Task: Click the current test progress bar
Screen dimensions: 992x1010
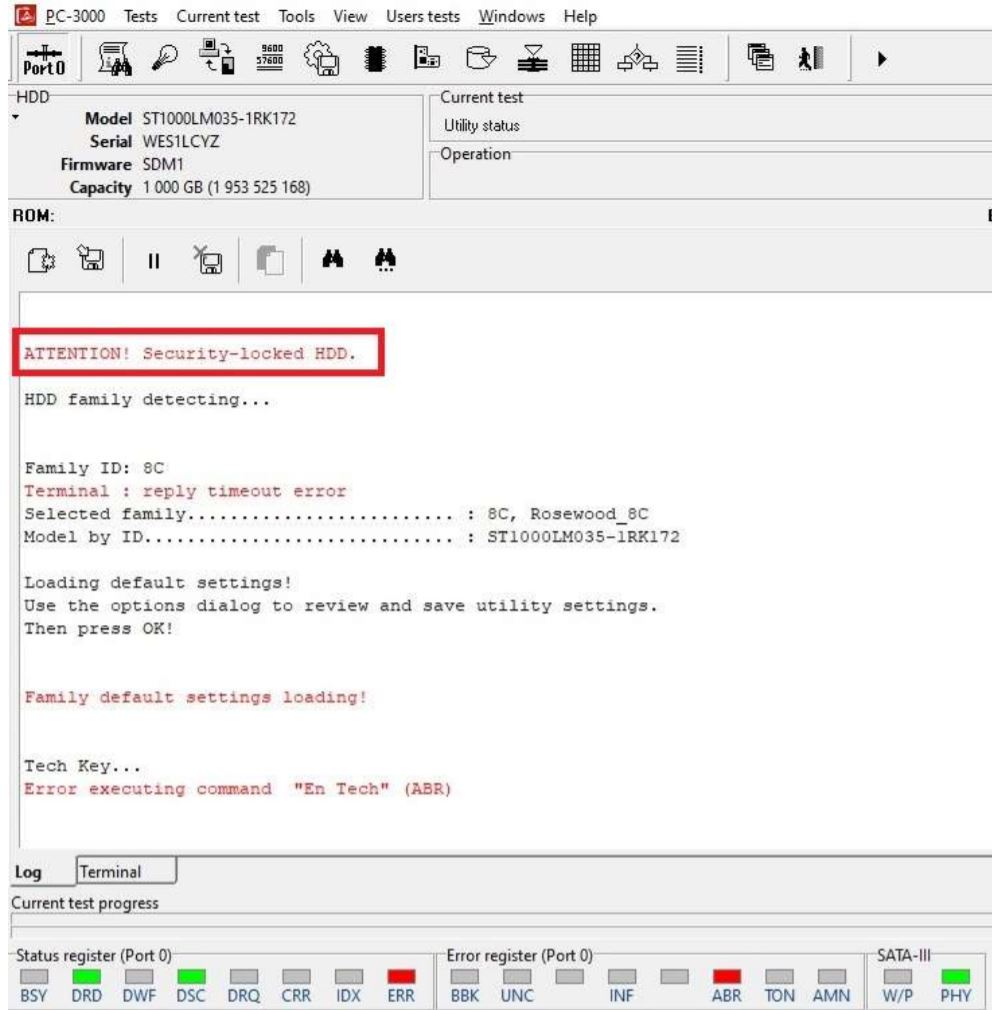Action: 501,925
